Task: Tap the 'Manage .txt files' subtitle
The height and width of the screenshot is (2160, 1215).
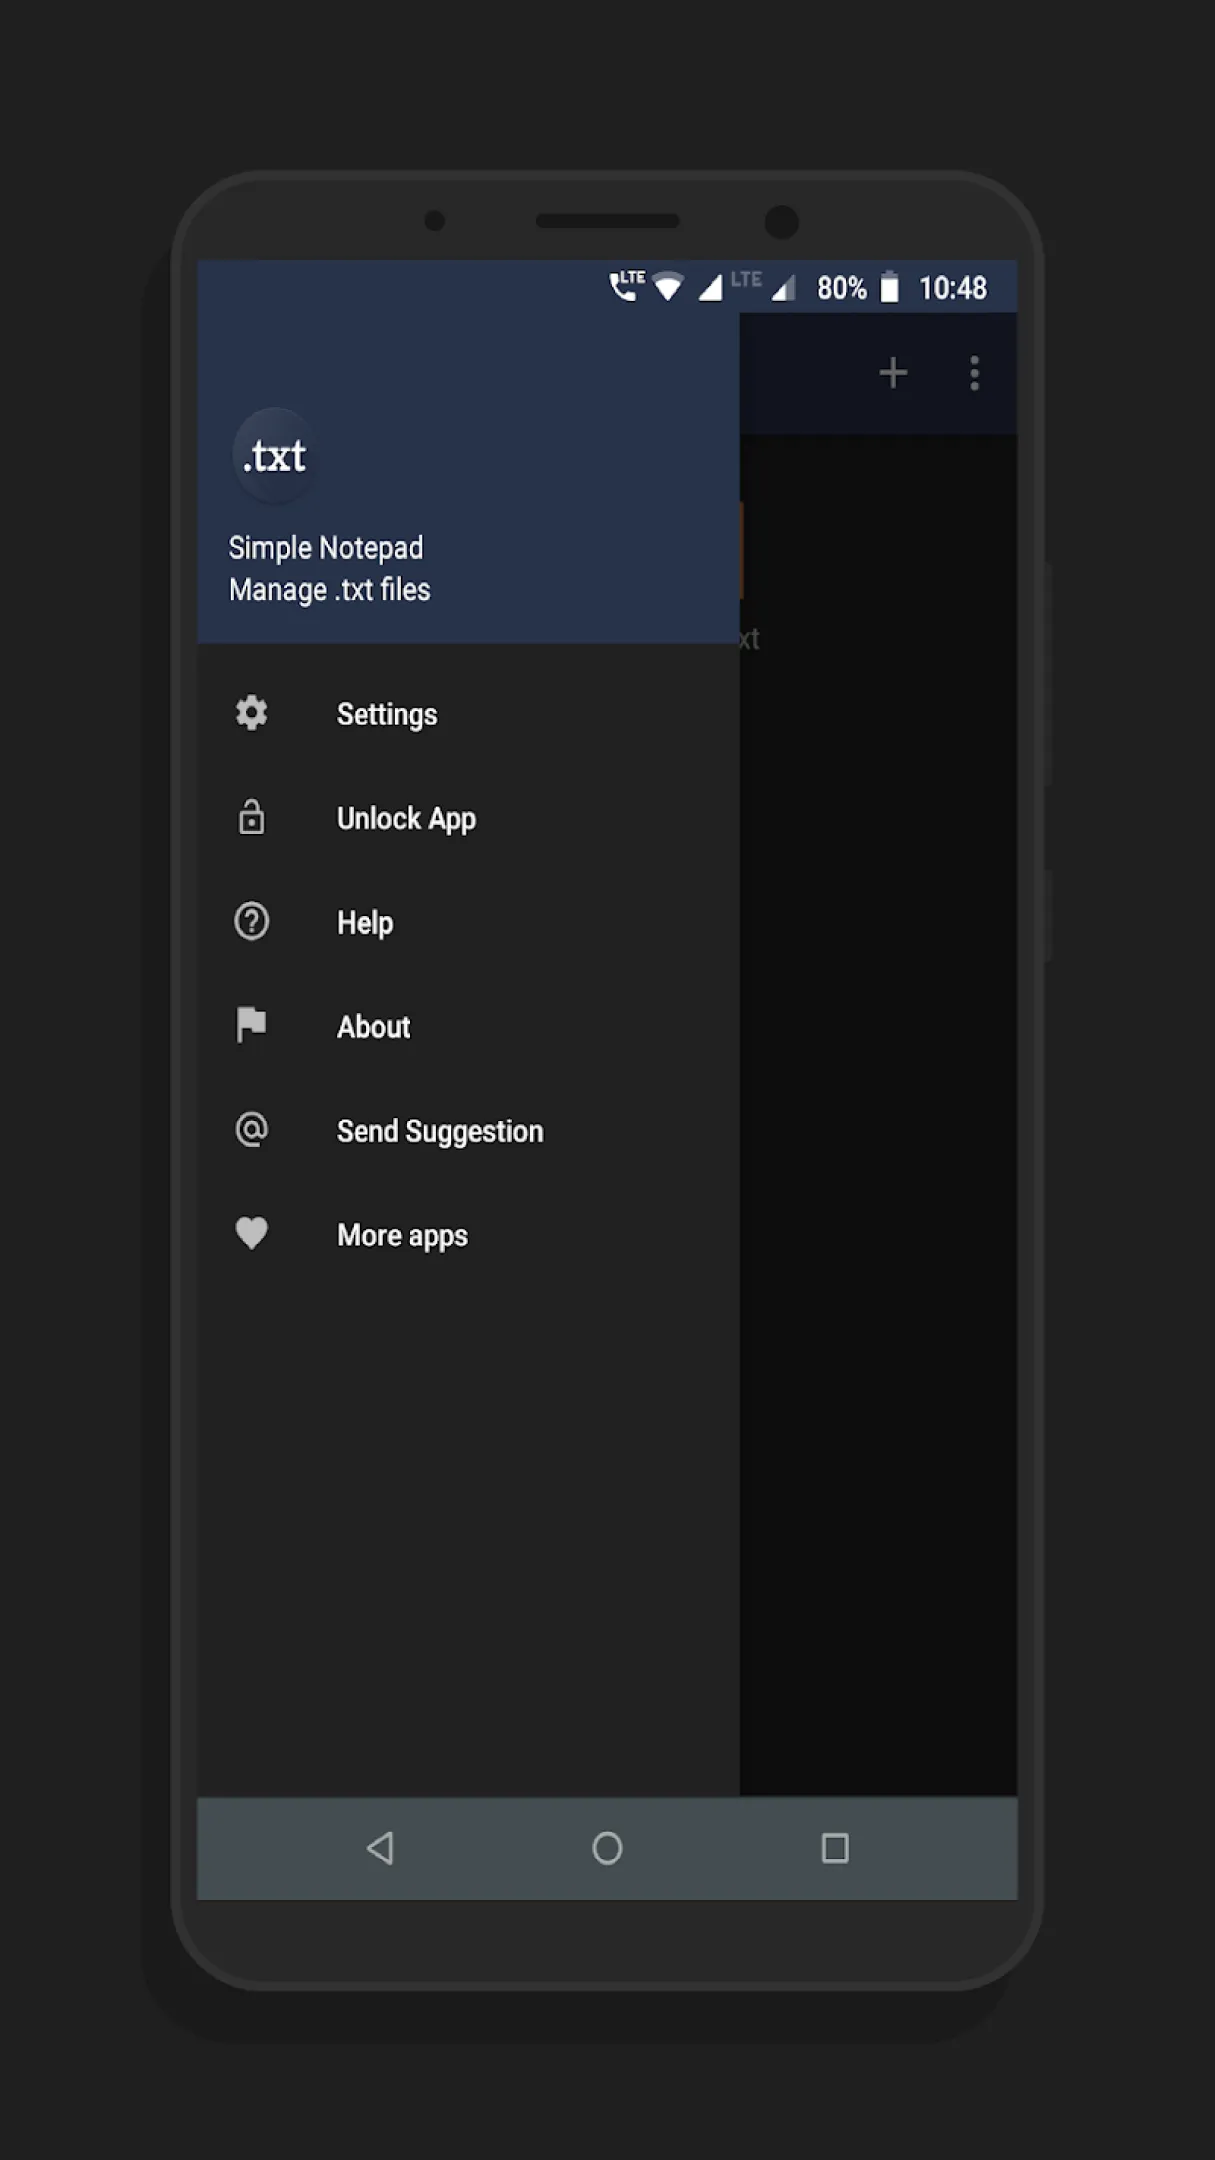Action: coord(330,590)
